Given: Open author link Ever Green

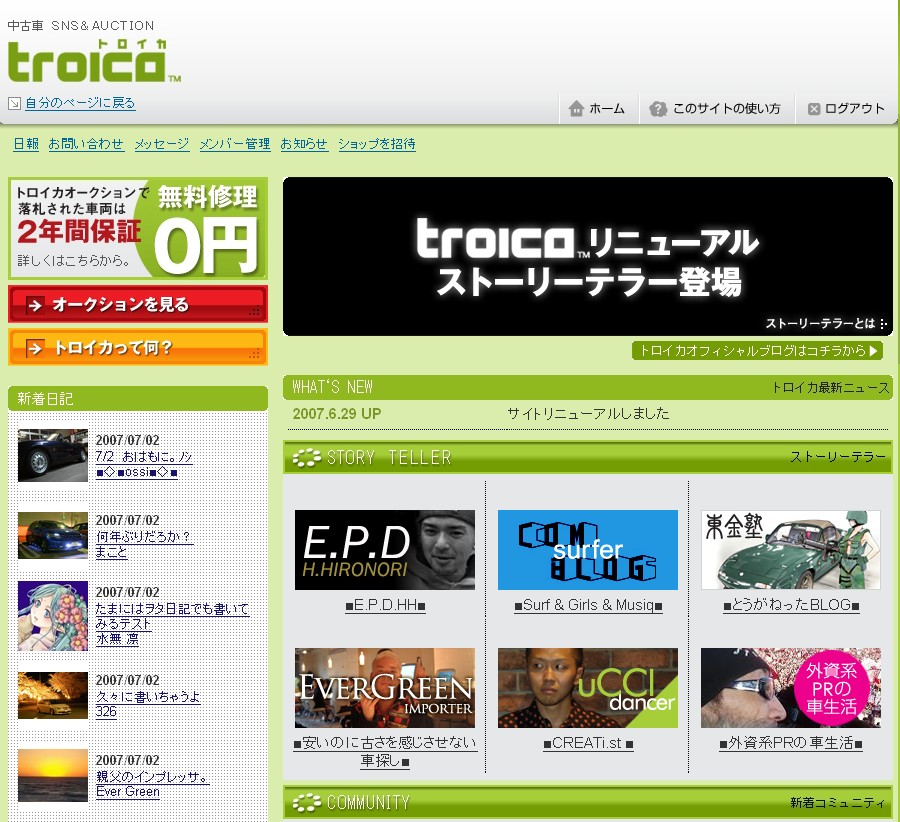Looking at the screenshot, I should 127,792.
